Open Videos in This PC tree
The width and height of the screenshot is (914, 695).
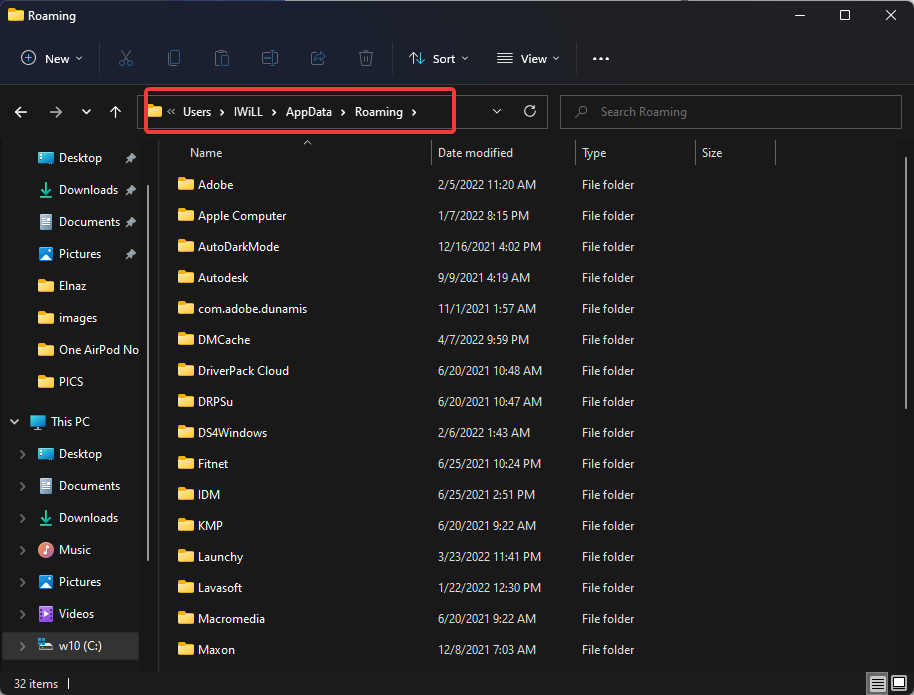(x=76, y=614)
